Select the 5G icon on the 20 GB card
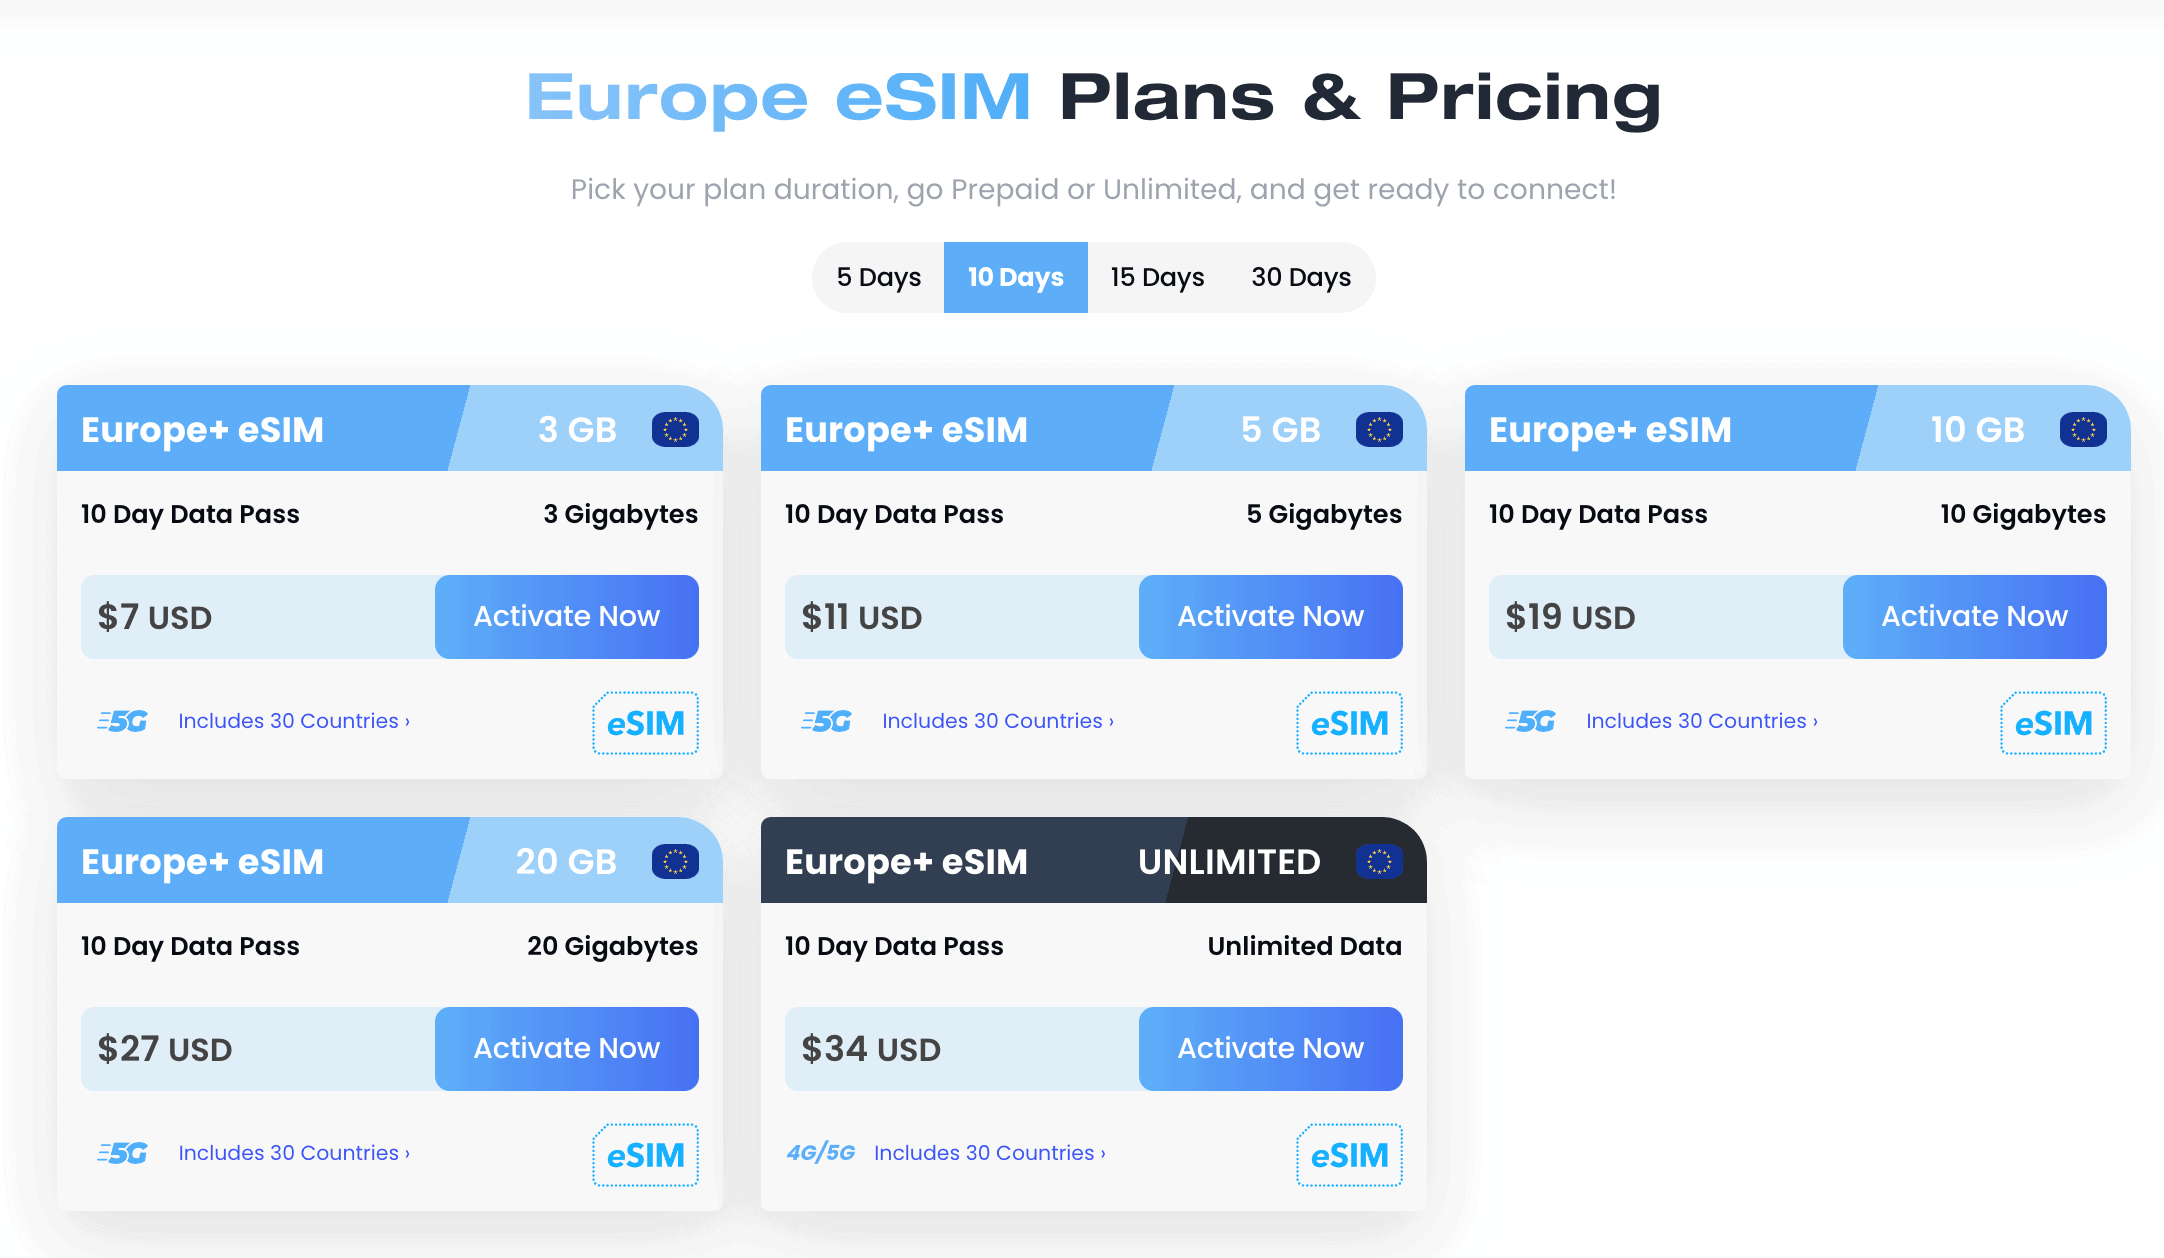Screen dimensions: 2164x1258 (x=122, y=1152)
